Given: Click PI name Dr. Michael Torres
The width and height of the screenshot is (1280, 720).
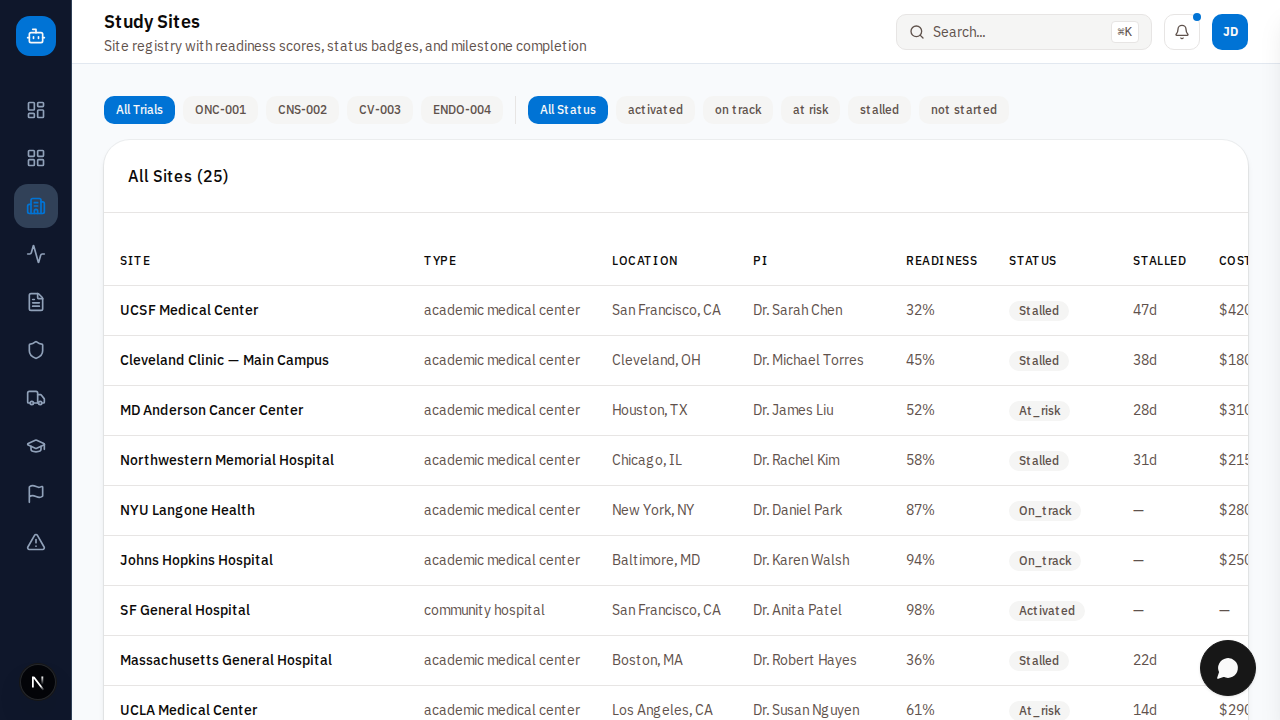Looking at the screenshot, I should (808, 360).
